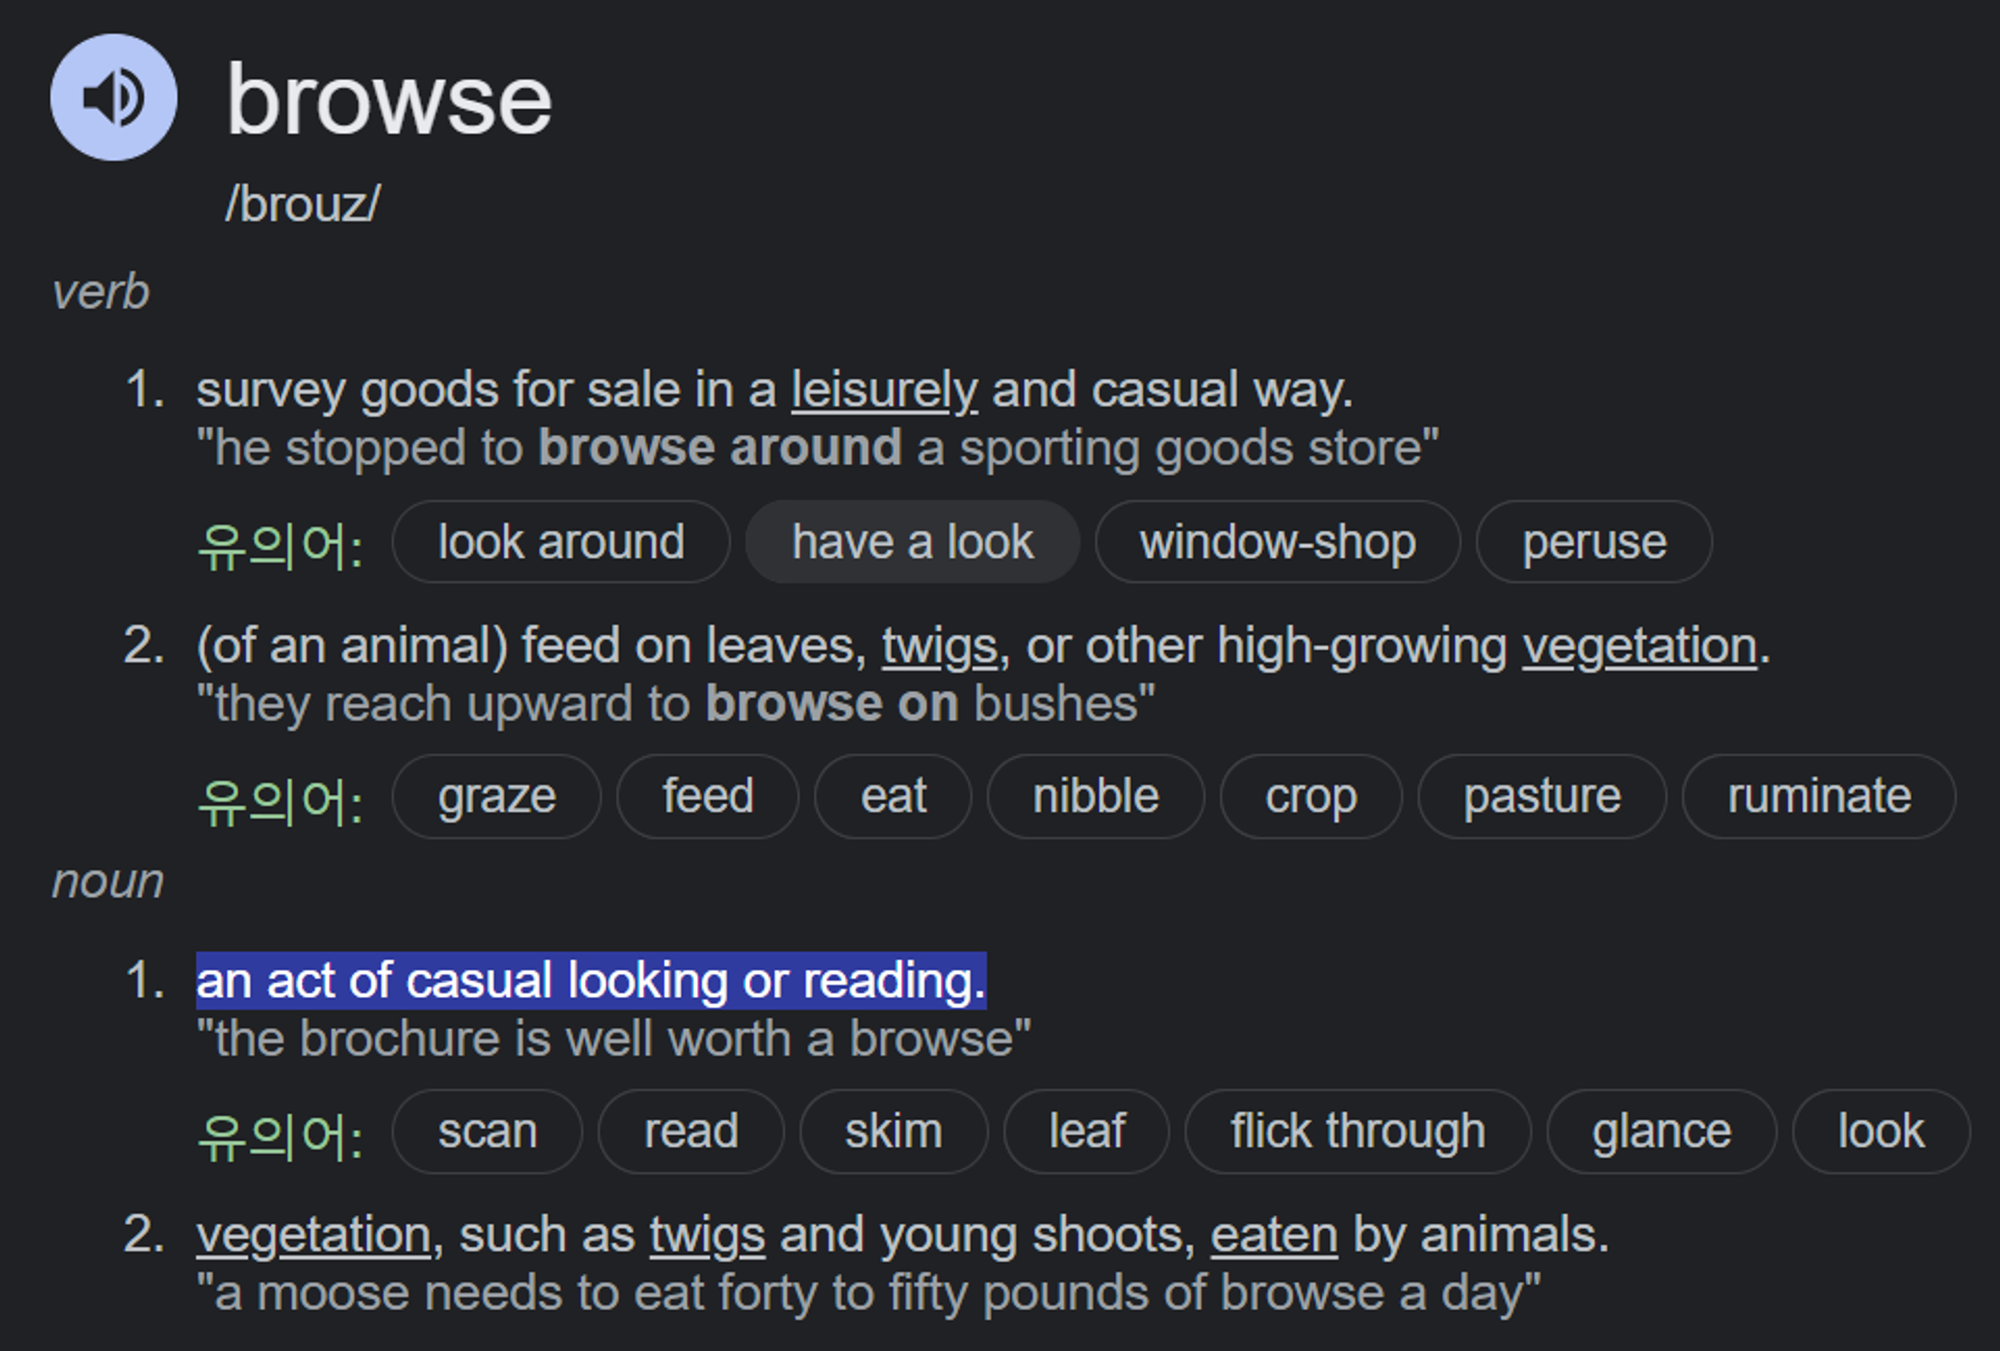Viewport: 2000px width, 1351px height.
Task: Open the 'skim' synonym
Action: [x=893, y=1132]
